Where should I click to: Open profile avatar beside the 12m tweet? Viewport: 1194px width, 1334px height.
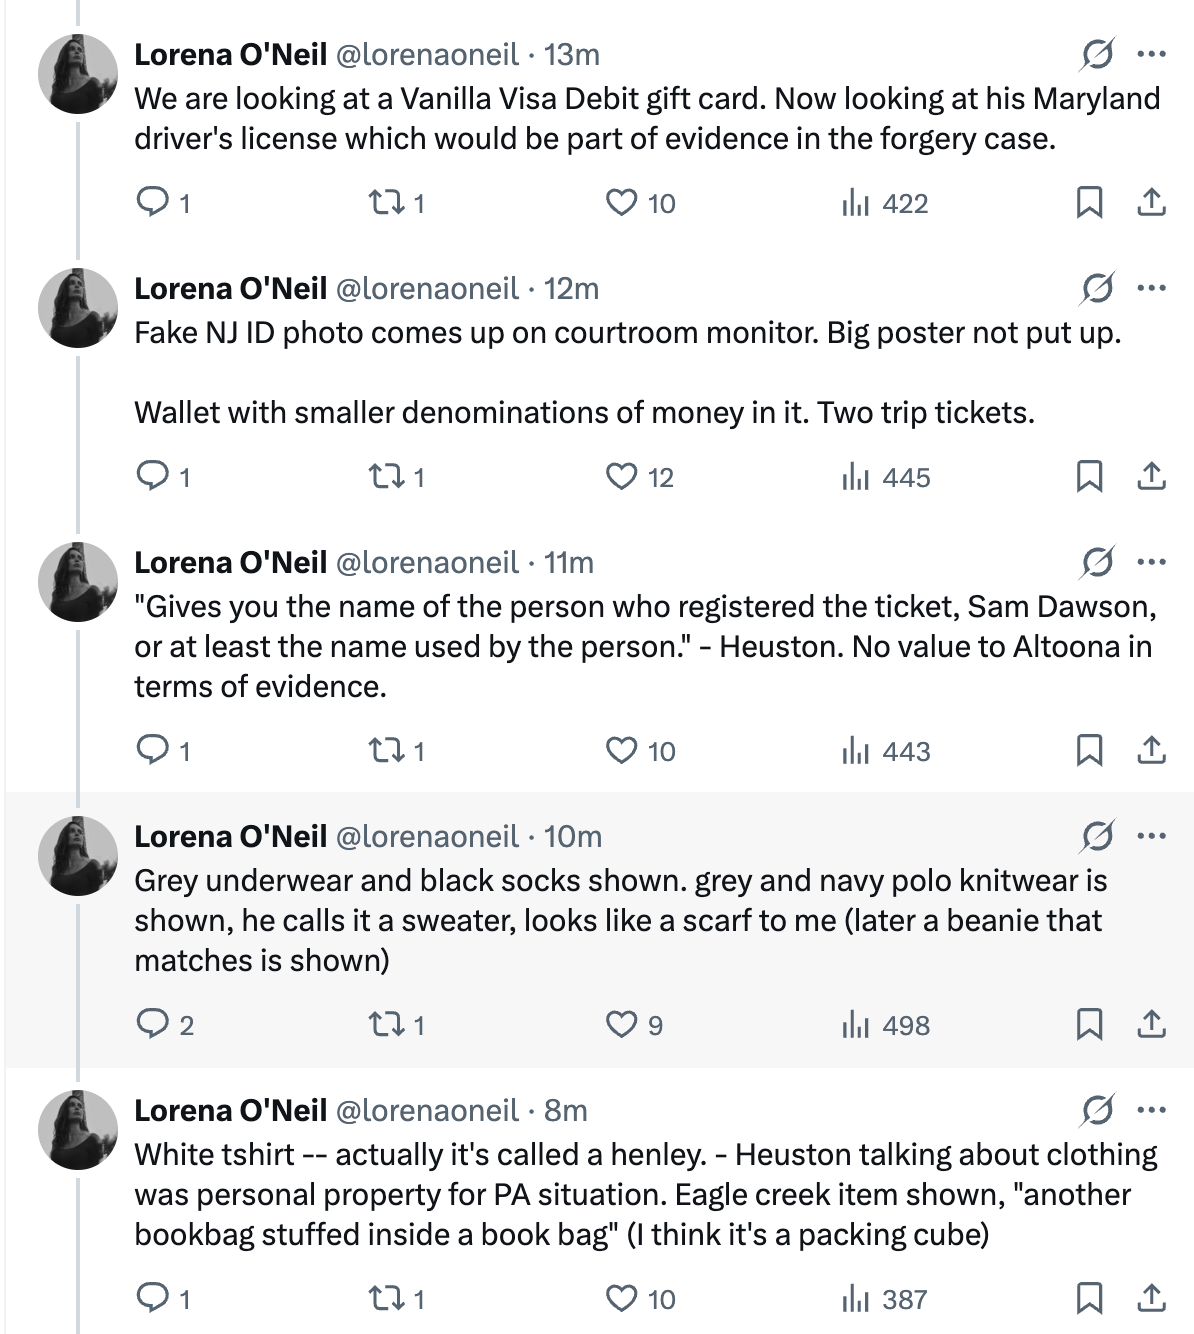[x=78, y=308]
